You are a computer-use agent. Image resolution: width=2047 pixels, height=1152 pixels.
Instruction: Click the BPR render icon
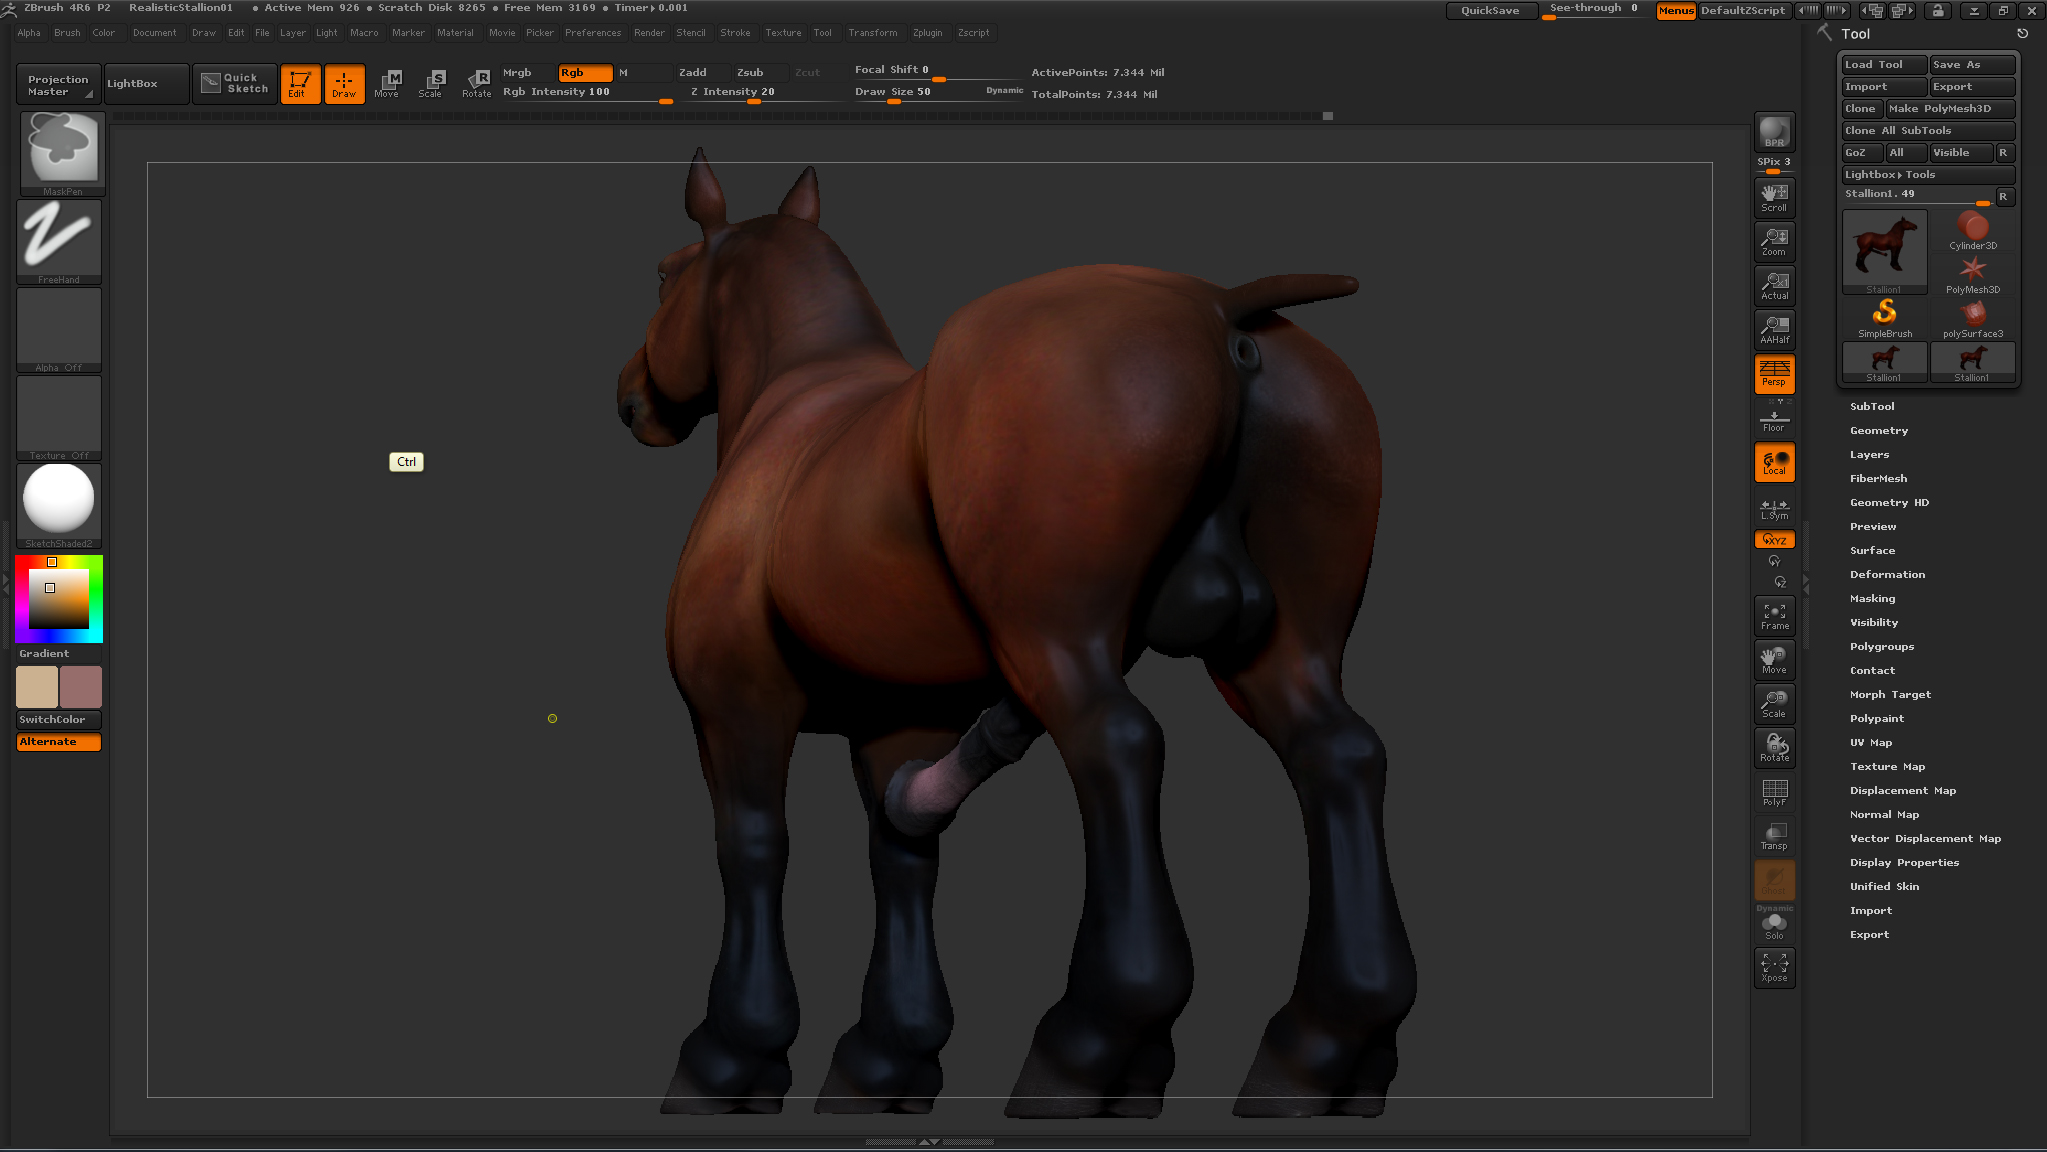(x=1774, y=132)
